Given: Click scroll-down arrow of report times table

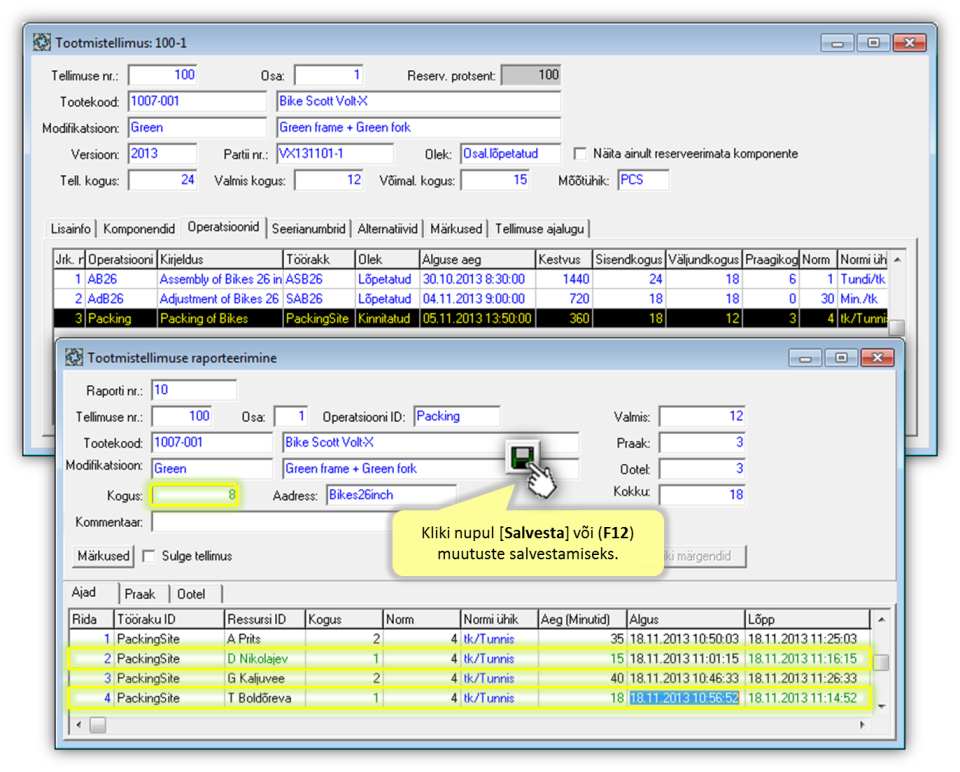Looking at the screenshot, I should [881, 706].
